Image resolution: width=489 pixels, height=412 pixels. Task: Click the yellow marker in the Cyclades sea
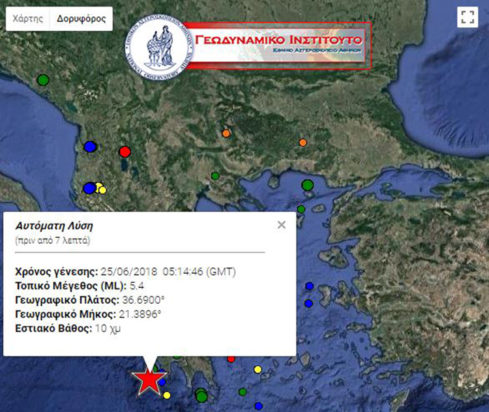click(x=258, y=369)
